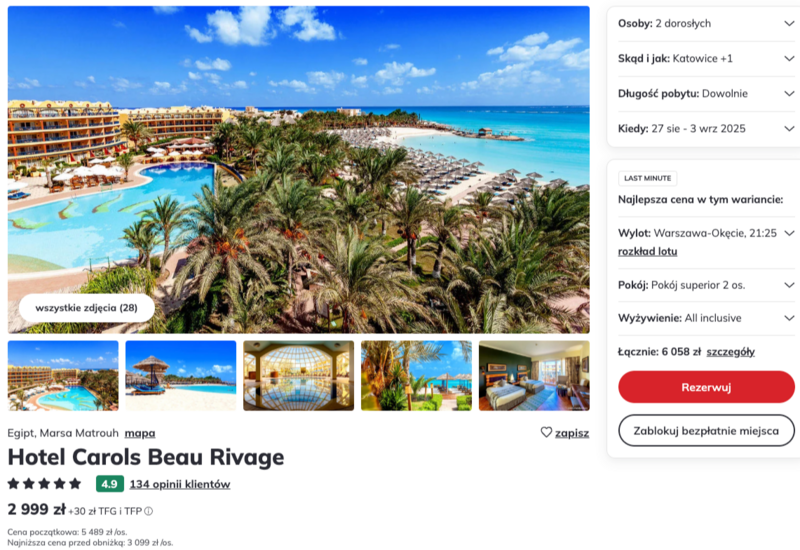Expand Wylot Warszawa-Okęcie flight chevron

pos(789,233)
